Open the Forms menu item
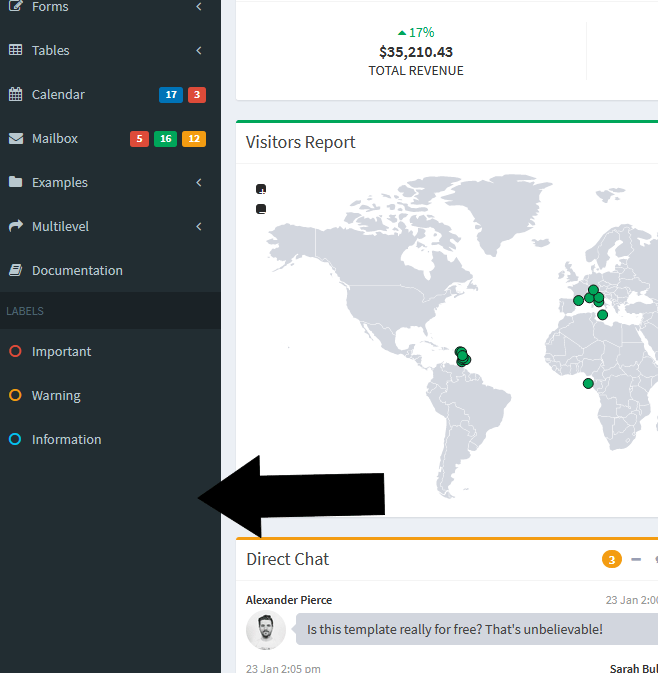 tap(110, 7)
